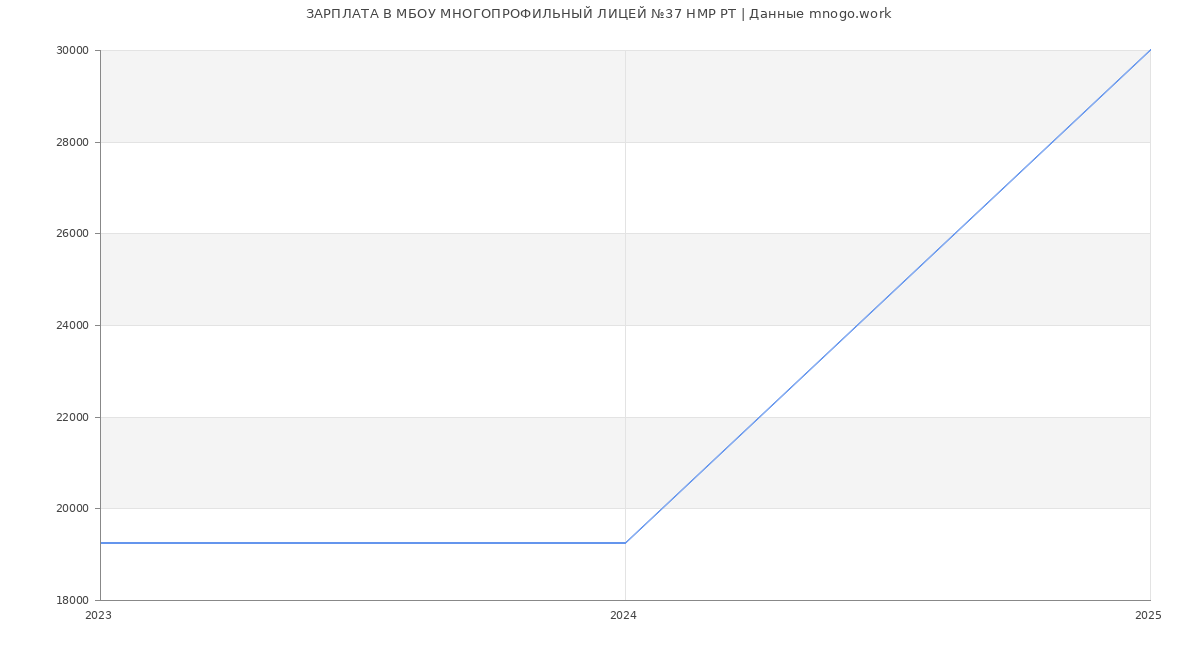Click the rising blue line segment
Screen dimensions: 1200x650
(x=888, y=296)
